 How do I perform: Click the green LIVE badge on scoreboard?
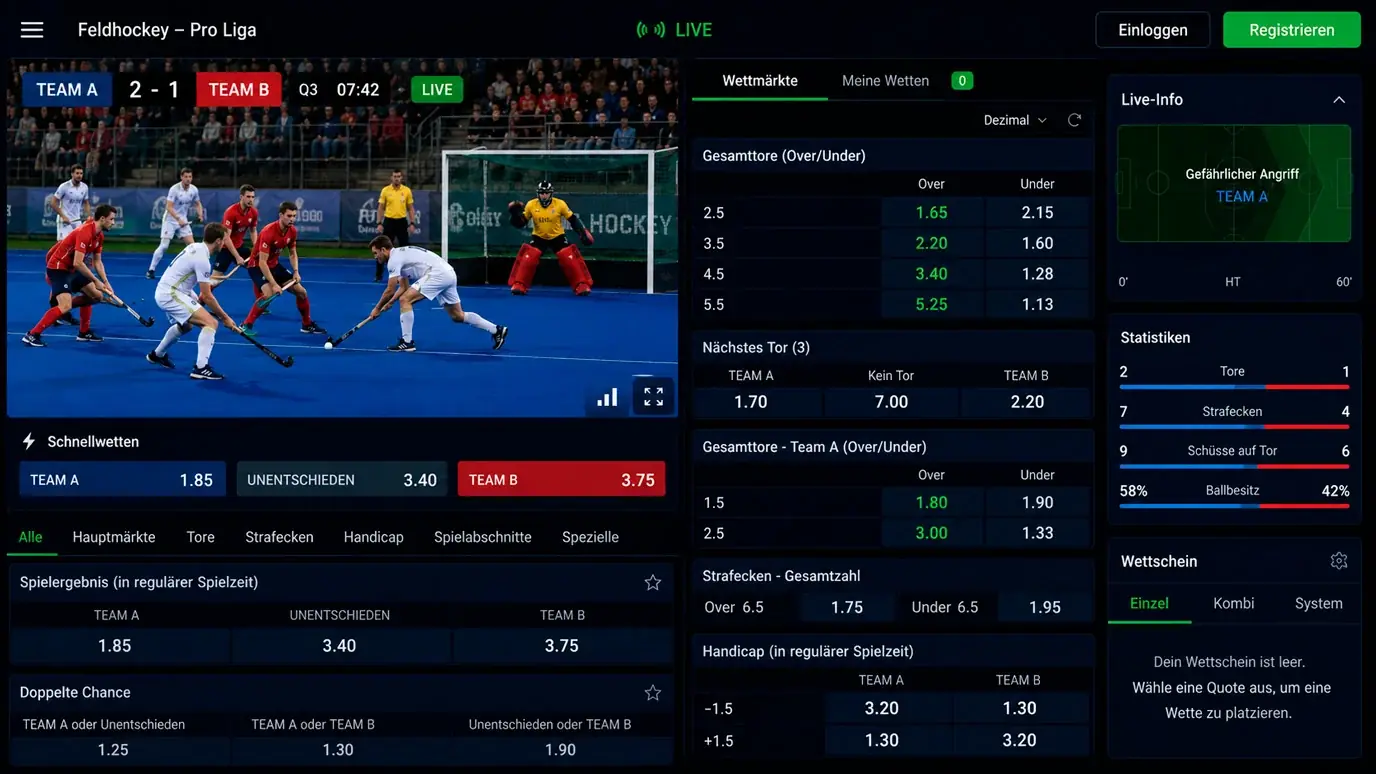(x=437, y=90)
